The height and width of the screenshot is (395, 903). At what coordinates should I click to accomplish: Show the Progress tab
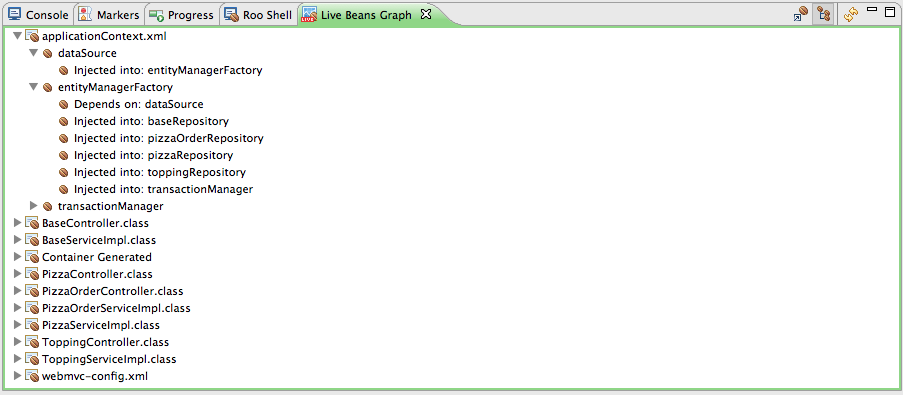pyautogui.click(x=181, y=15)
